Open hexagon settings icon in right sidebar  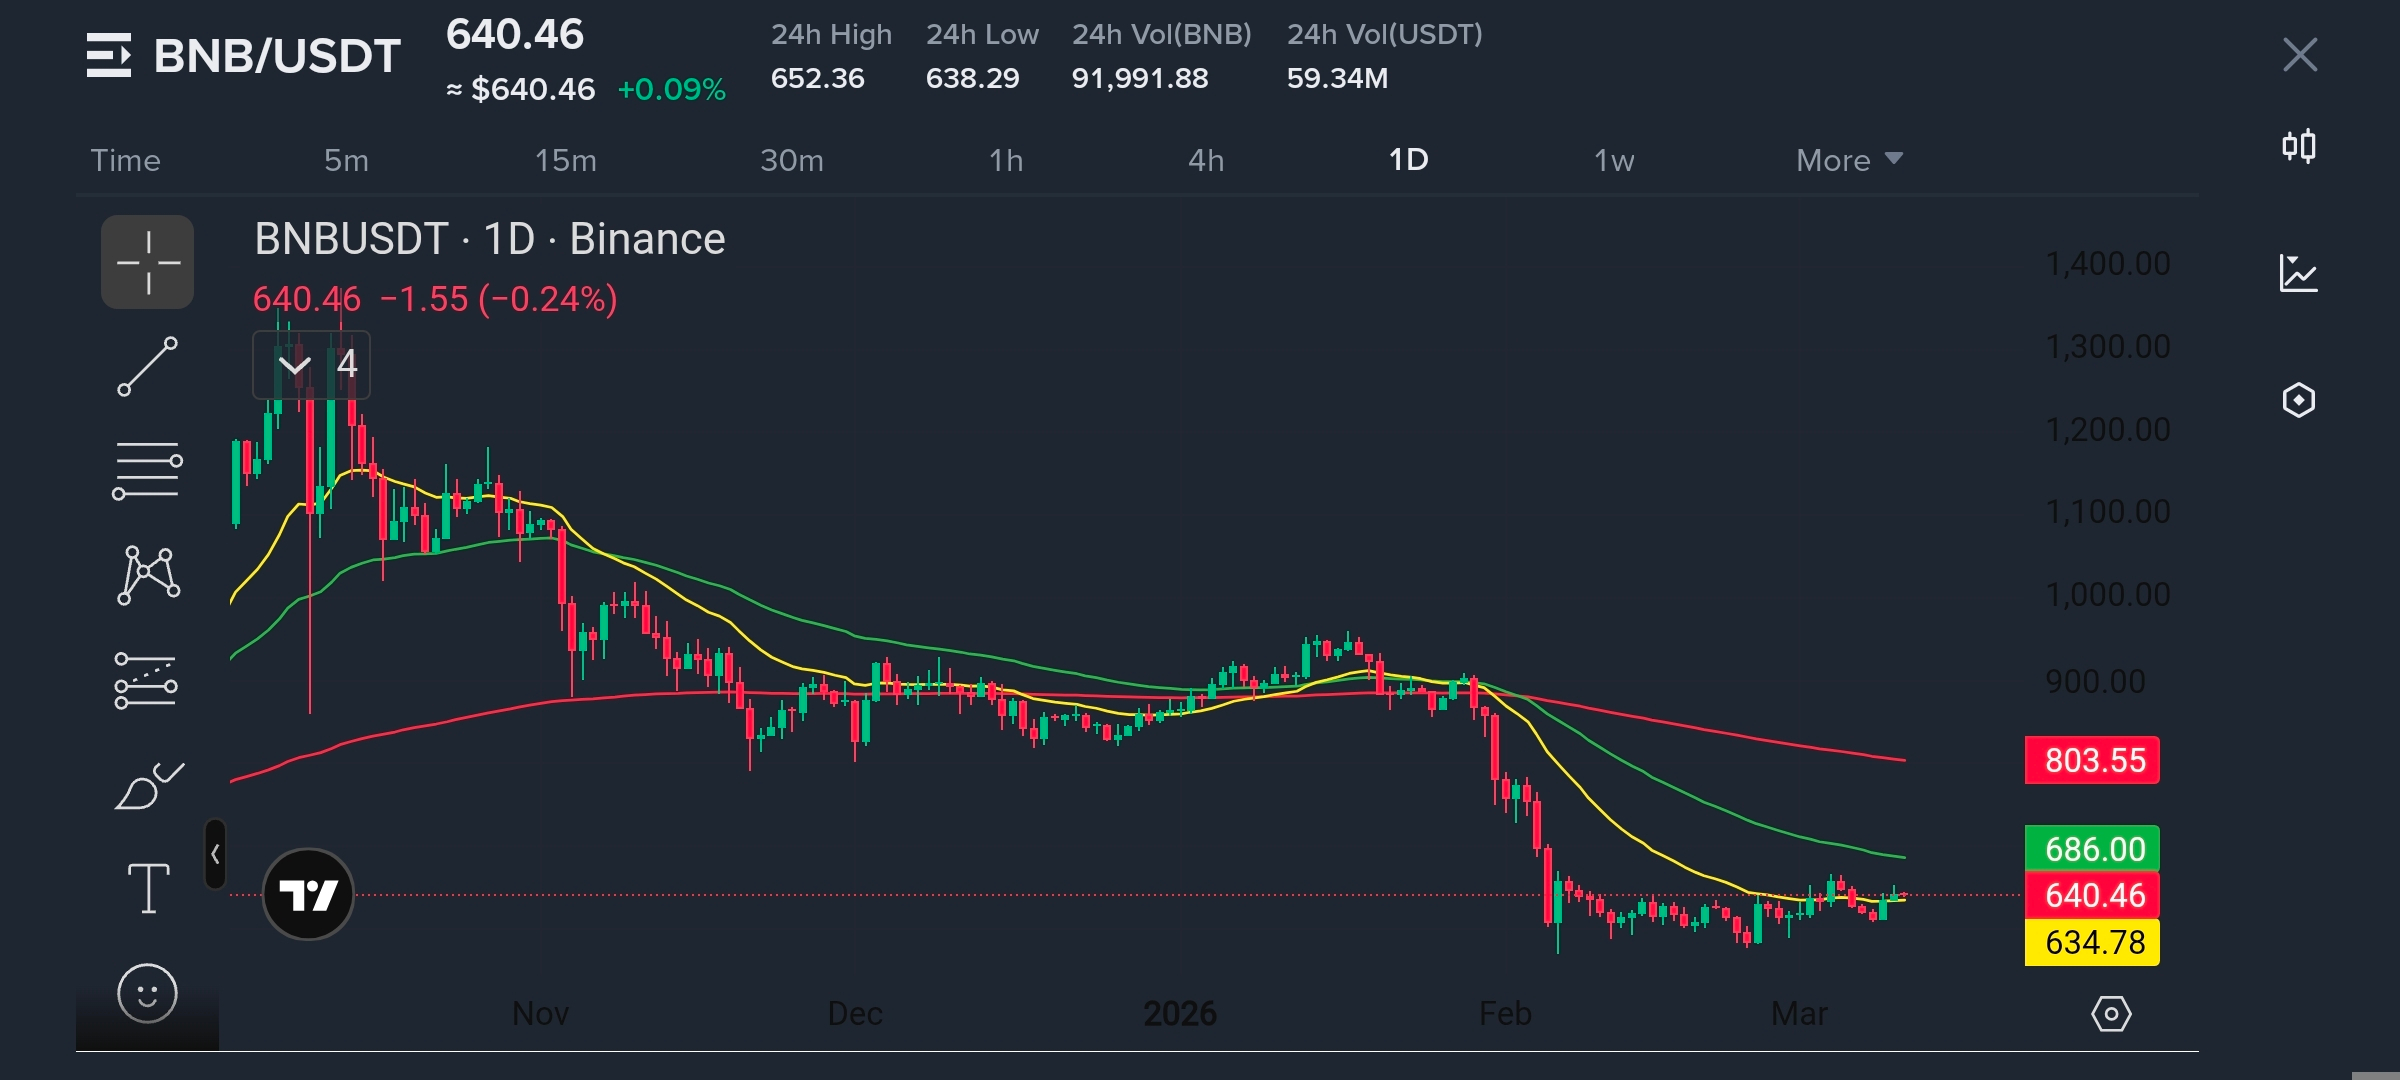[2298, 400]
